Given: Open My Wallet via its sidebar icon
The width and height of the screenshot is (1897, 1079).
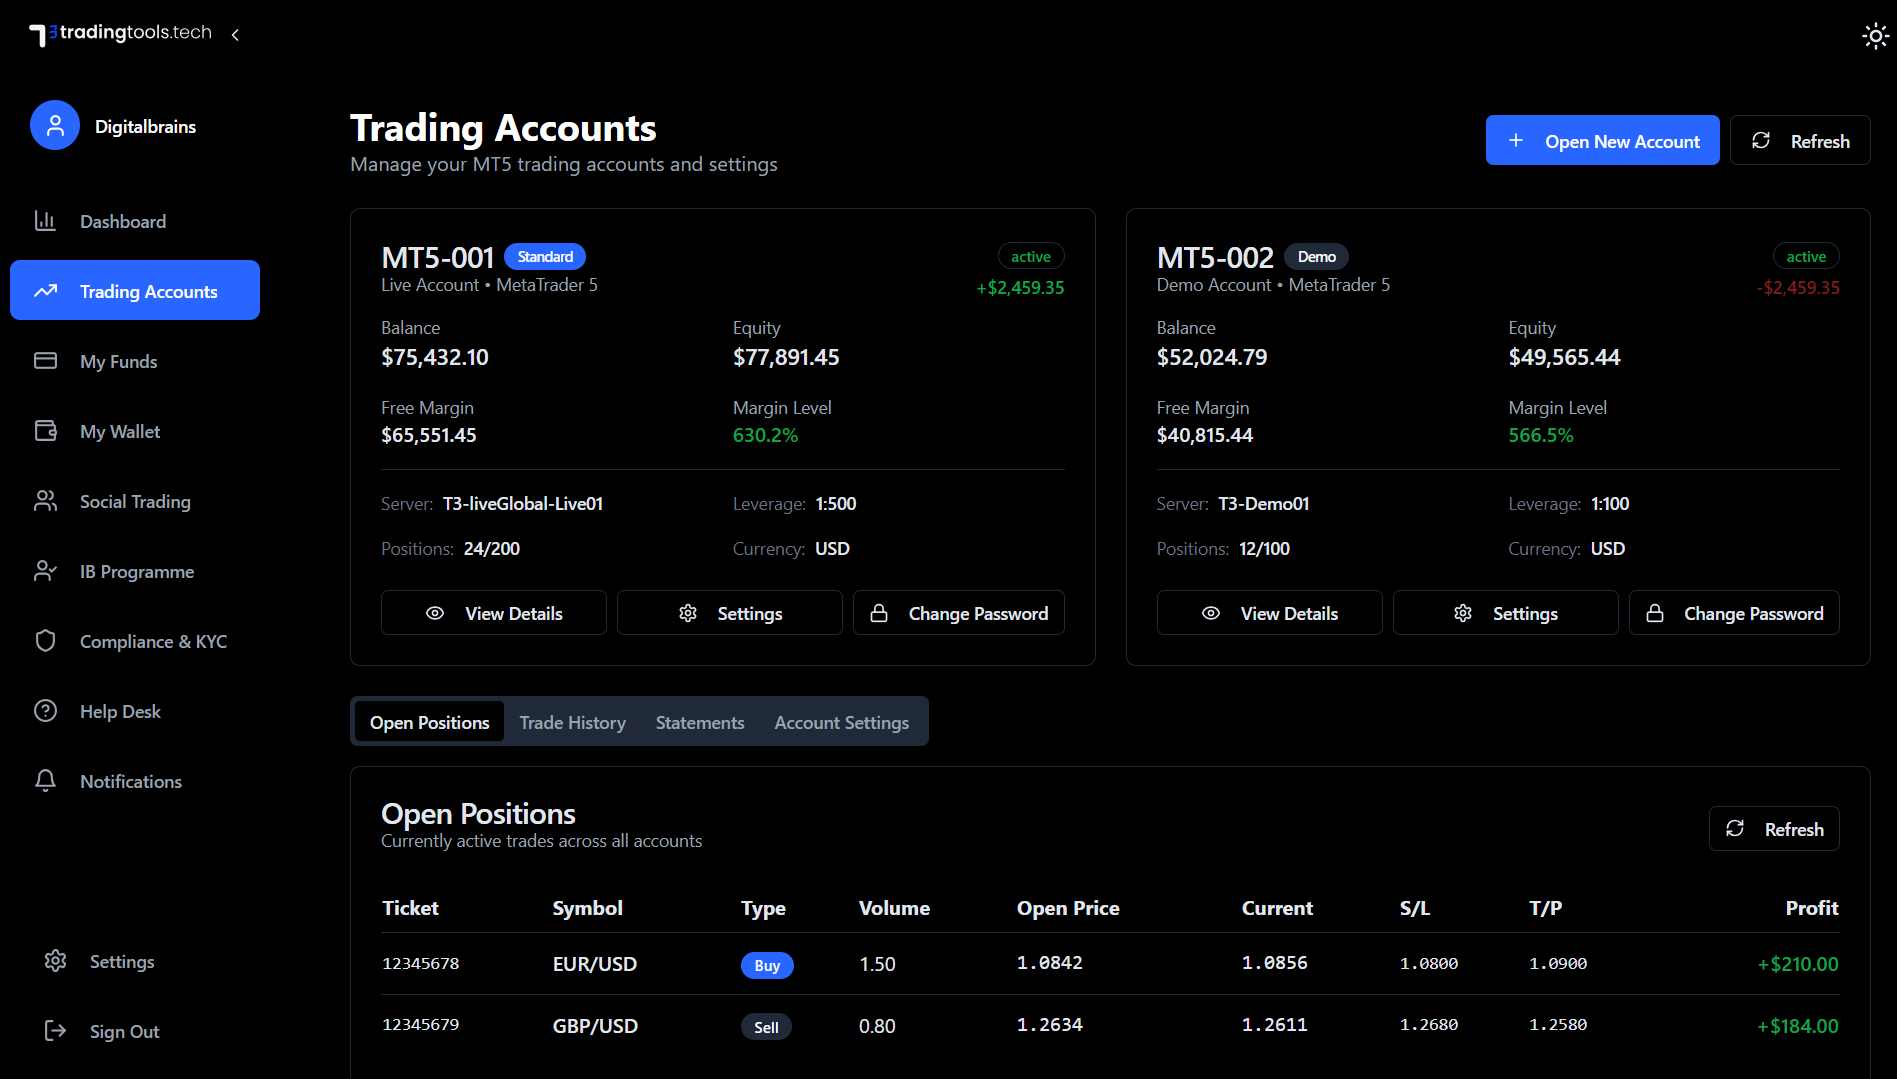Looking at the screenshot, I should pos(46,431).
